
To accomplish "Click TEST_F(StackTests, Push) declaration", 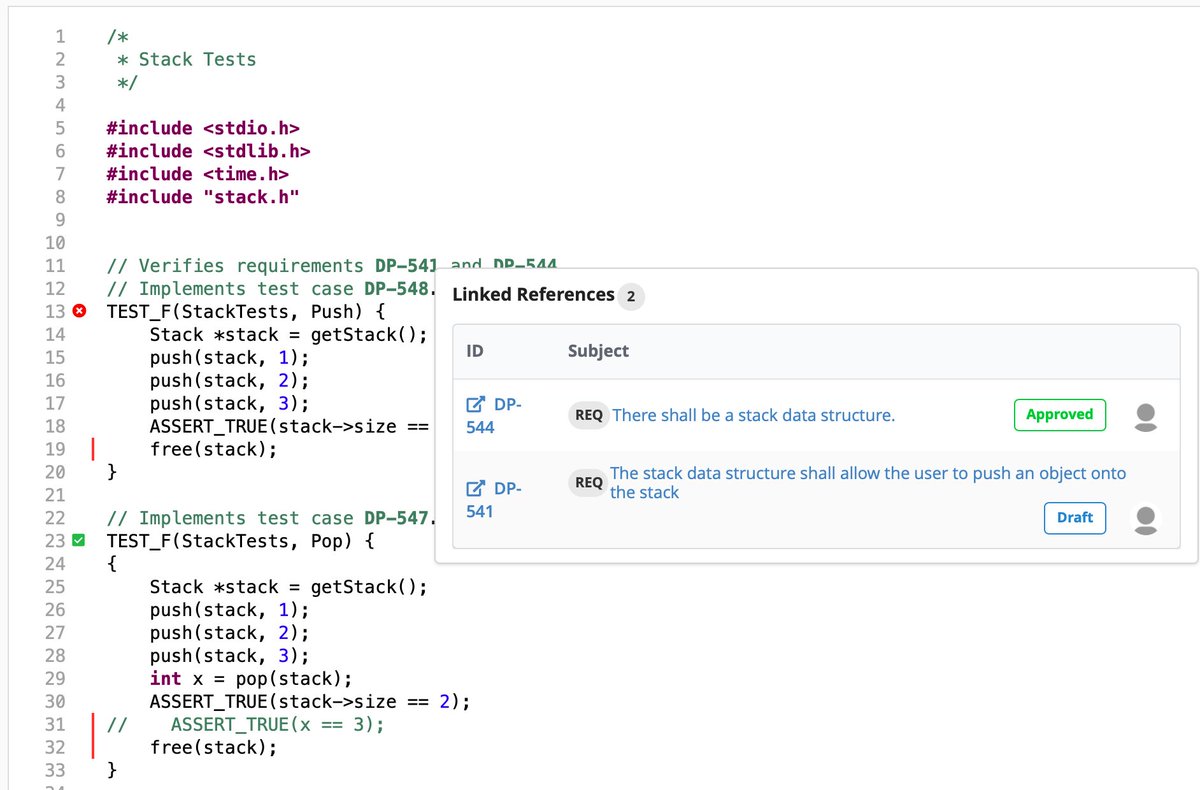I will (x=246, y=312).
